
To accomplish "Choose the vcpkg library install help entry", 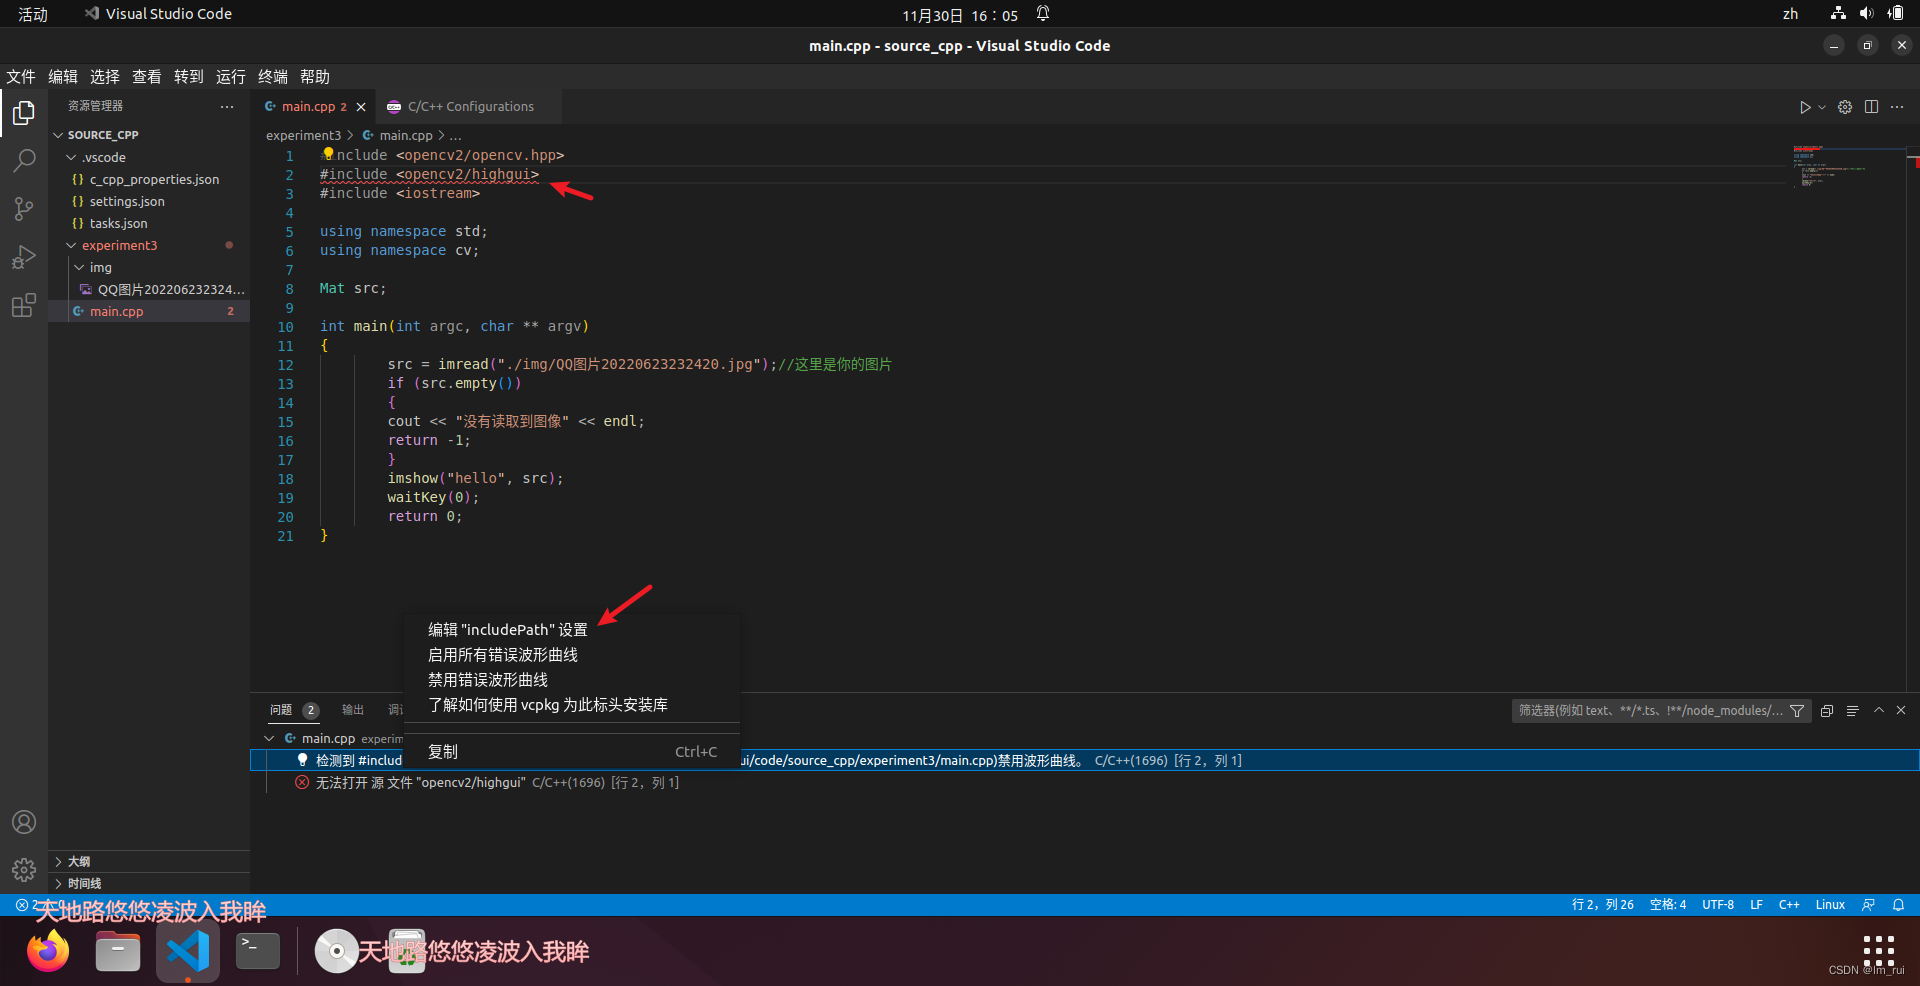I will point(571,705).
